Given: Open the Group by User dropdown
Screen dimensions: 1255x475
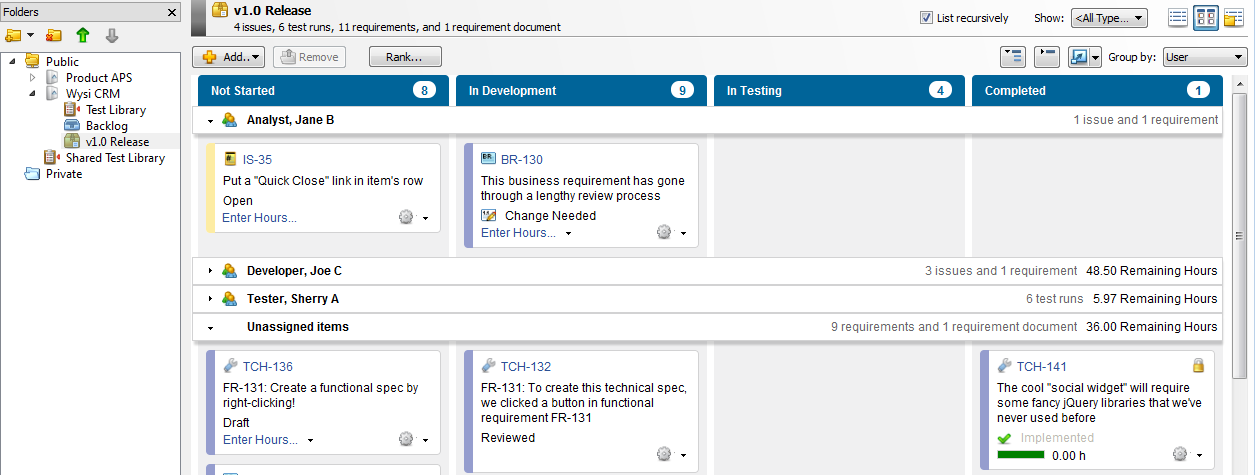Looking at the screenshot, I should click(1204, 57).
